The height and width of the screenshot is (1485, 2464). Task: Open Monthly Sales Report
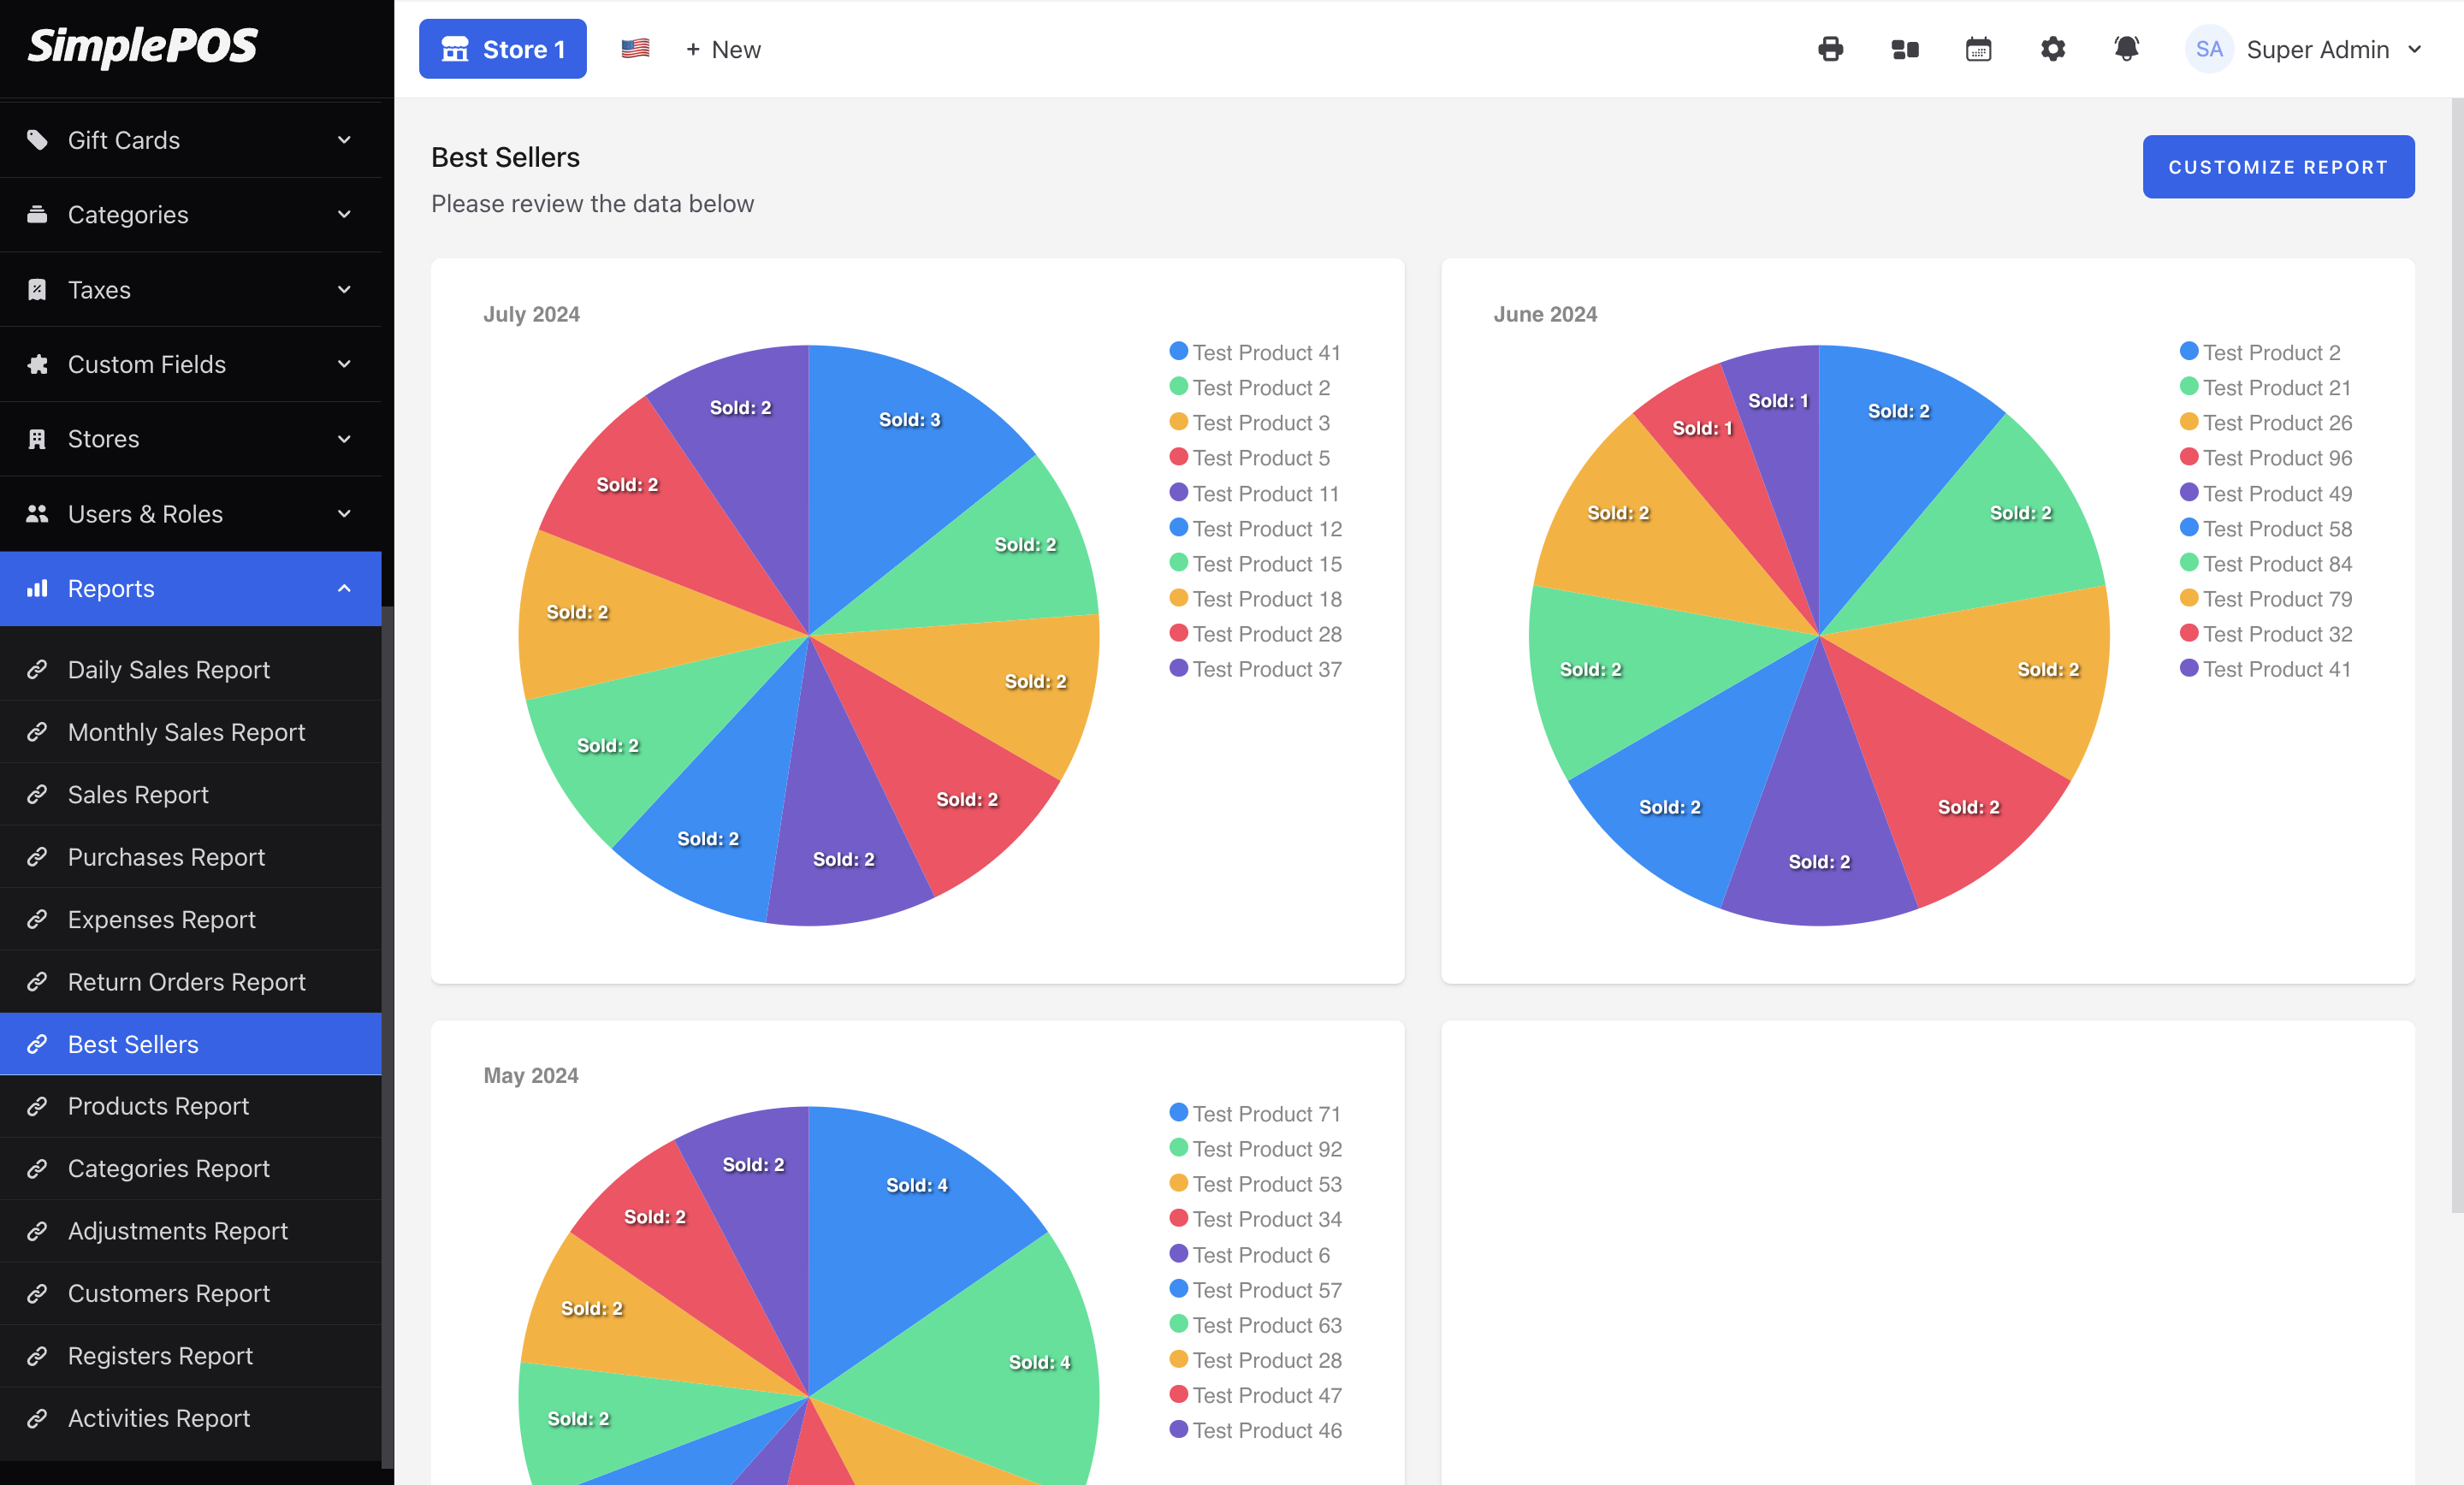click(186, 732)
